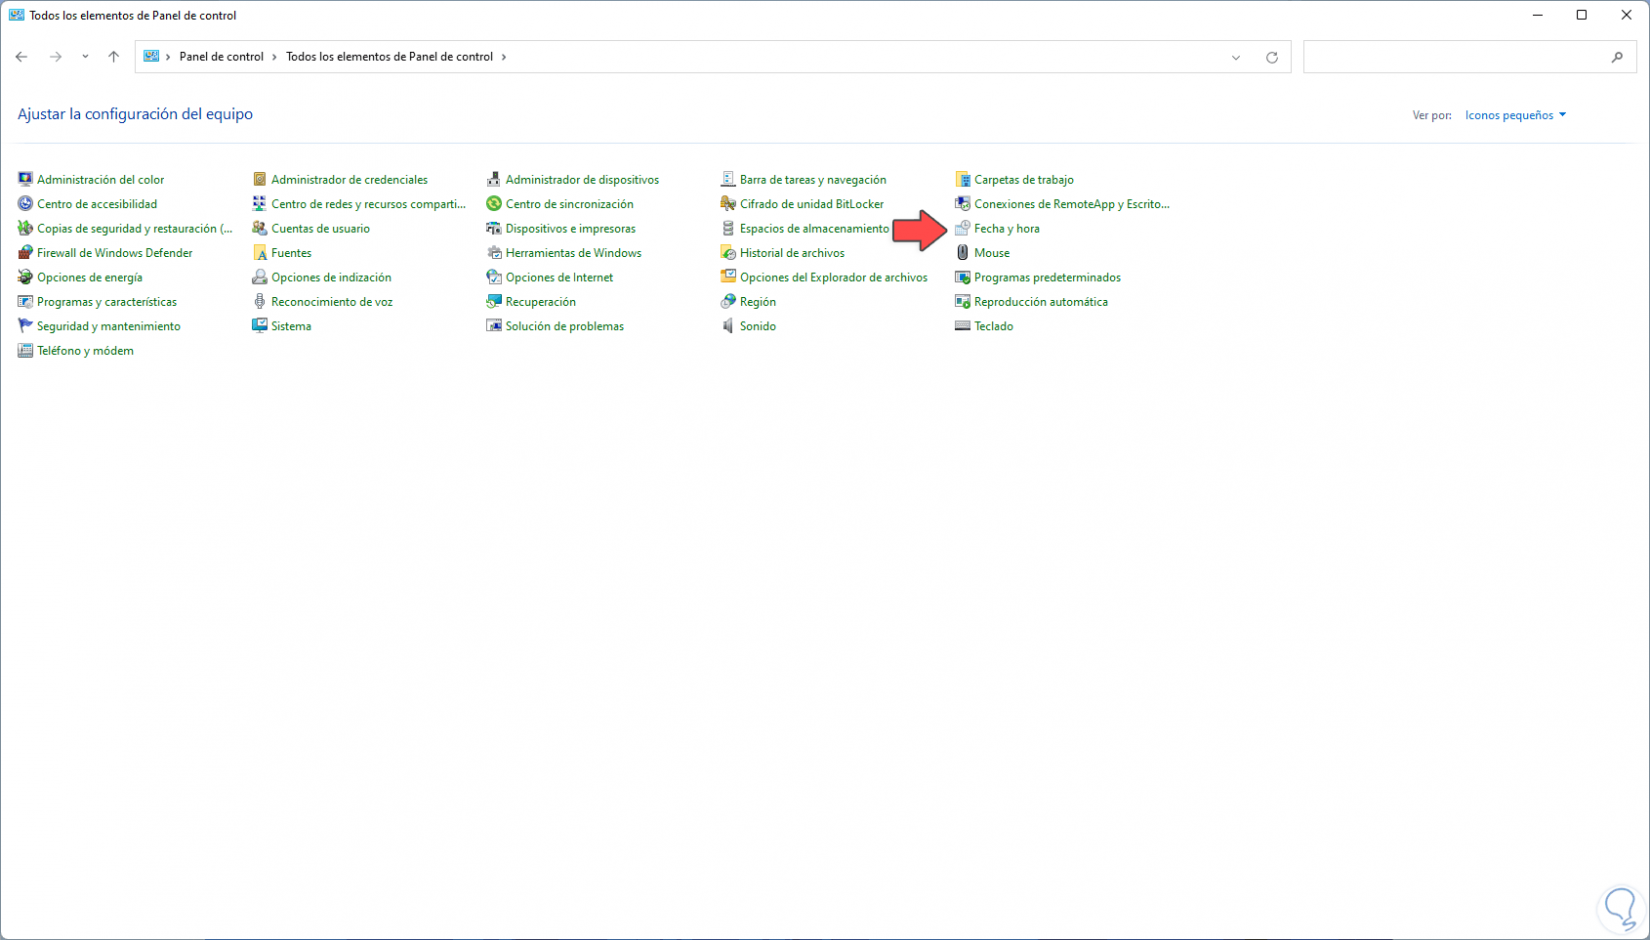Open the Mouse icon

click(962, 253)
